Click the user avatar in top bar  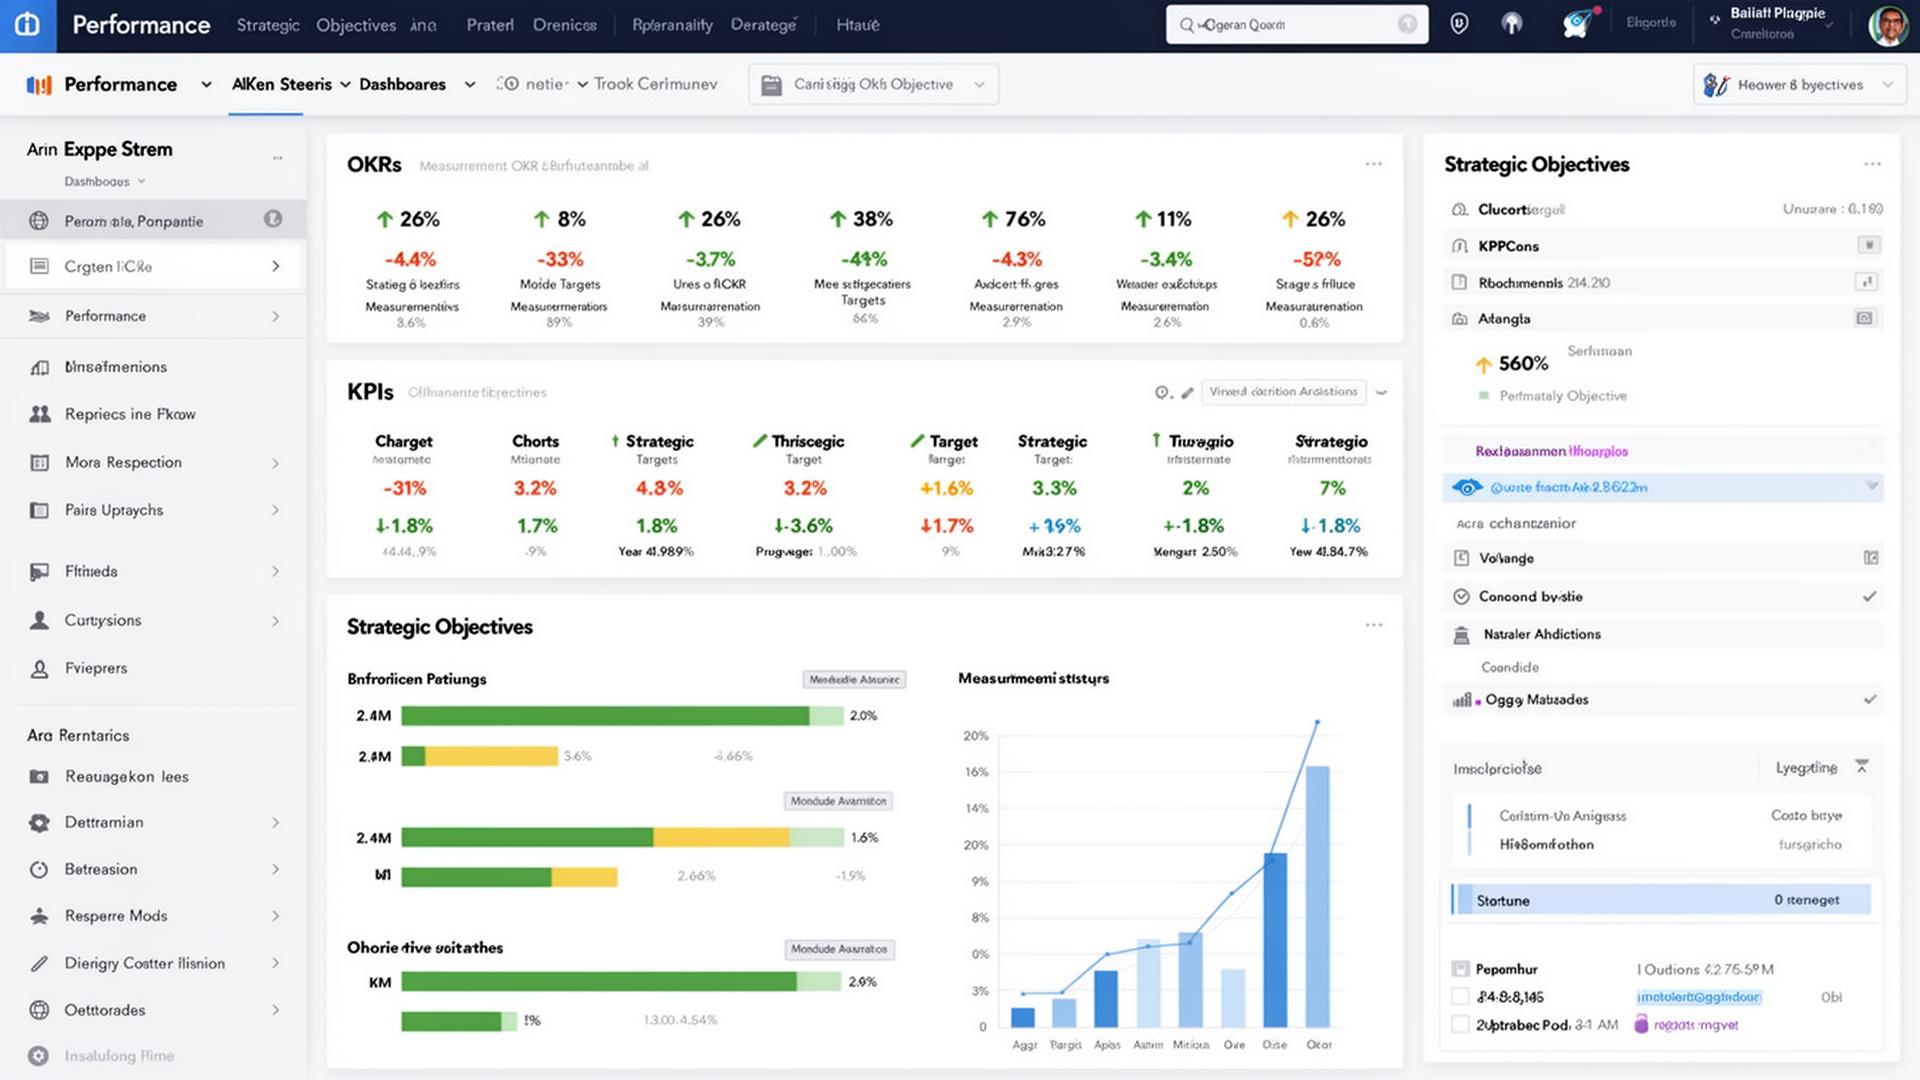click(x=1888, y=26)
